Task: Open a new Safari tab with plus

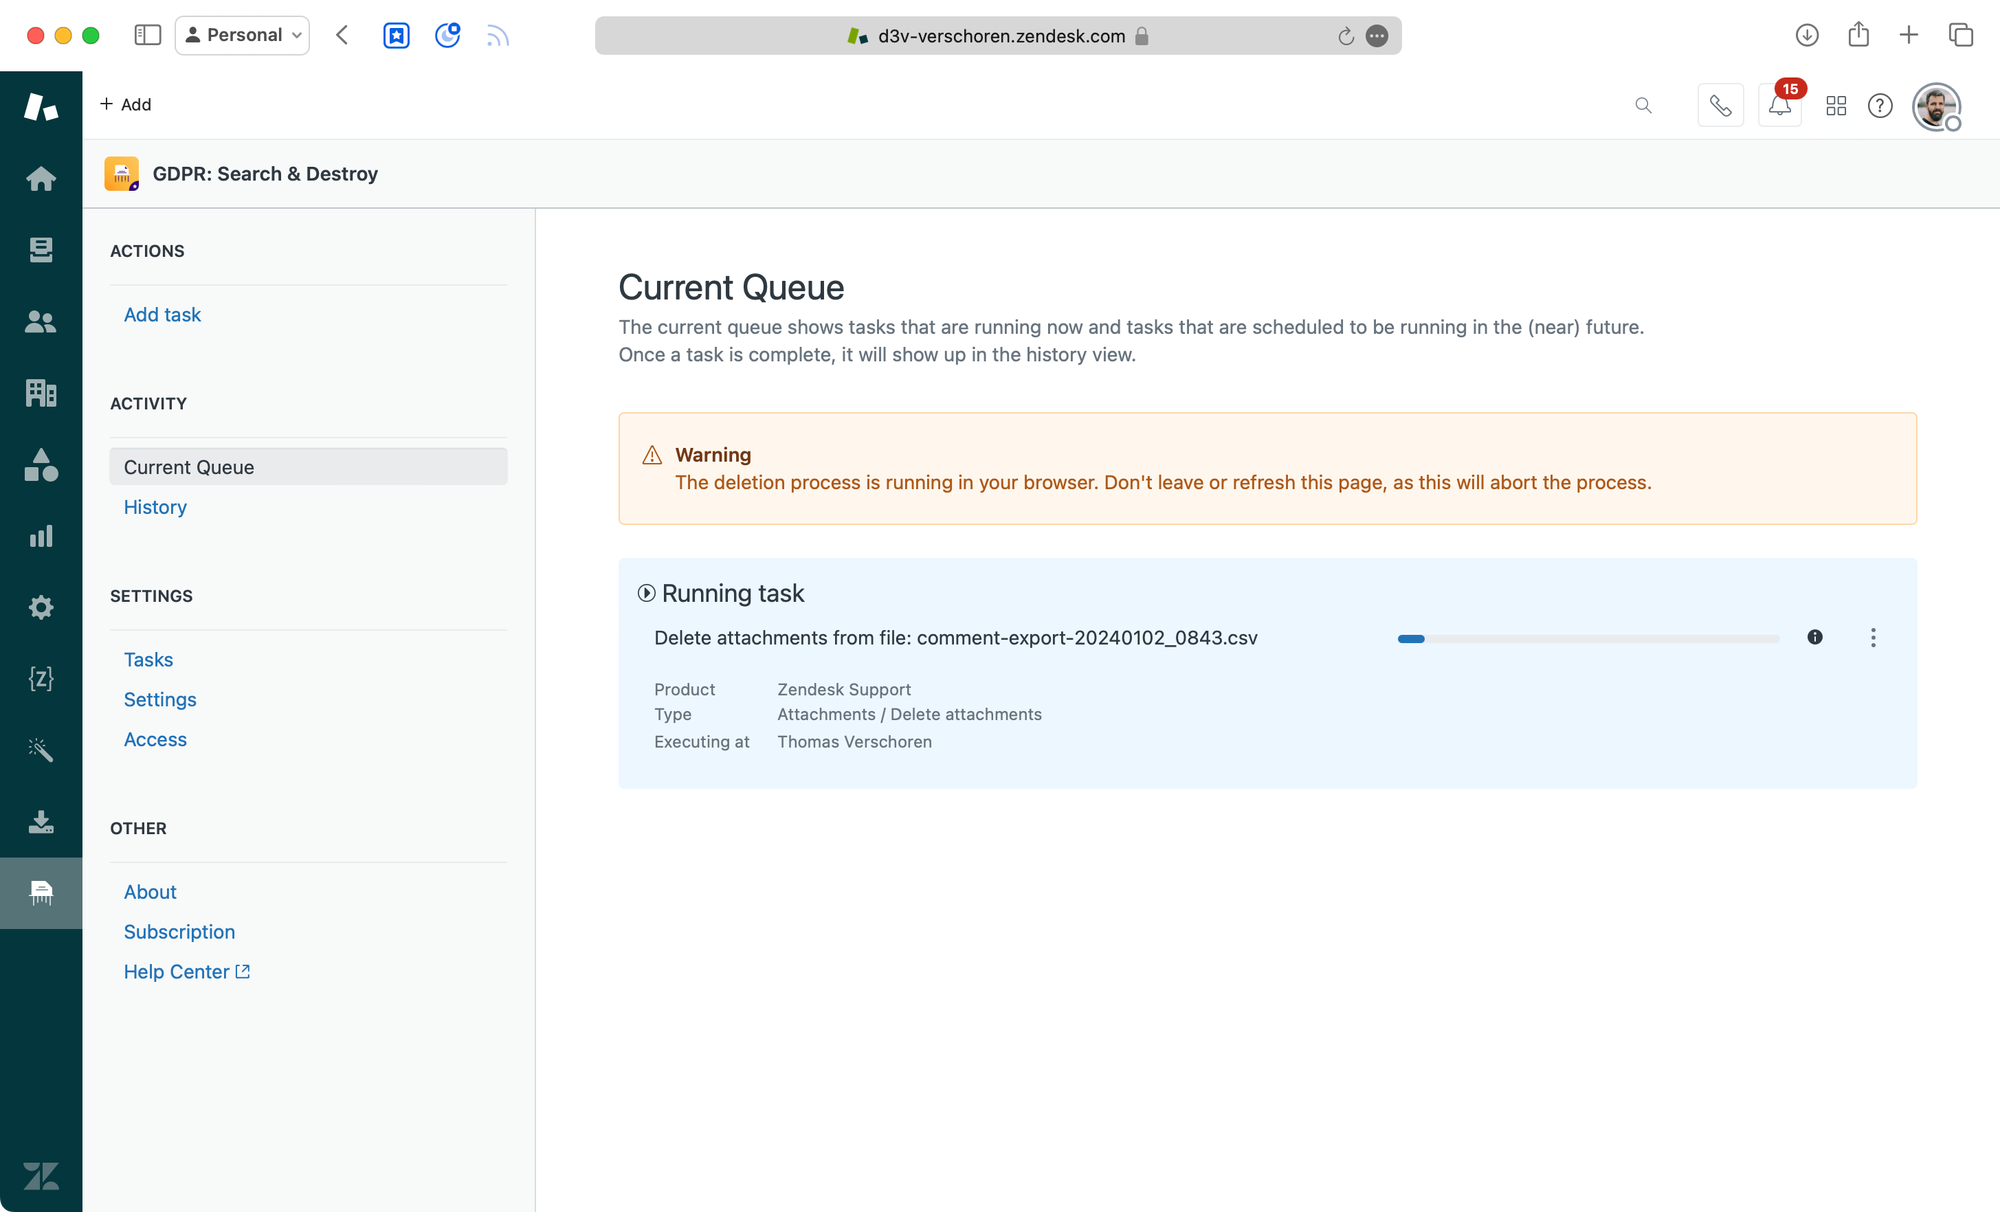Action: click(1908, 35)
